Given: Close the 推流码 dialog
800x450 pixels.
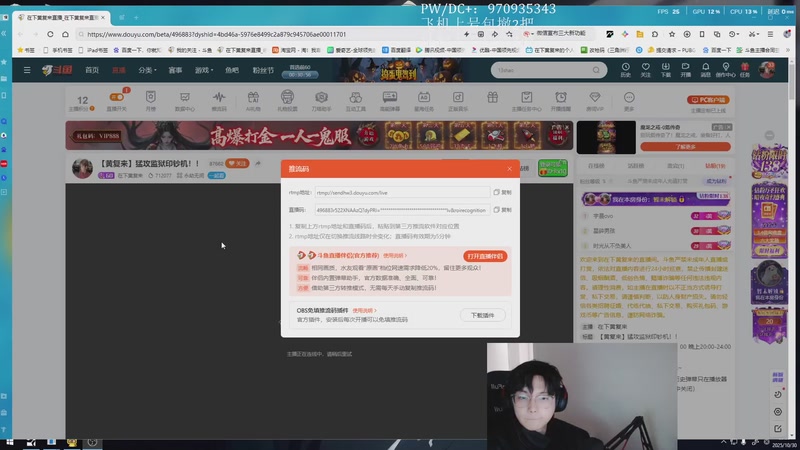Looking at the screenshot, I should click(509, 169).
